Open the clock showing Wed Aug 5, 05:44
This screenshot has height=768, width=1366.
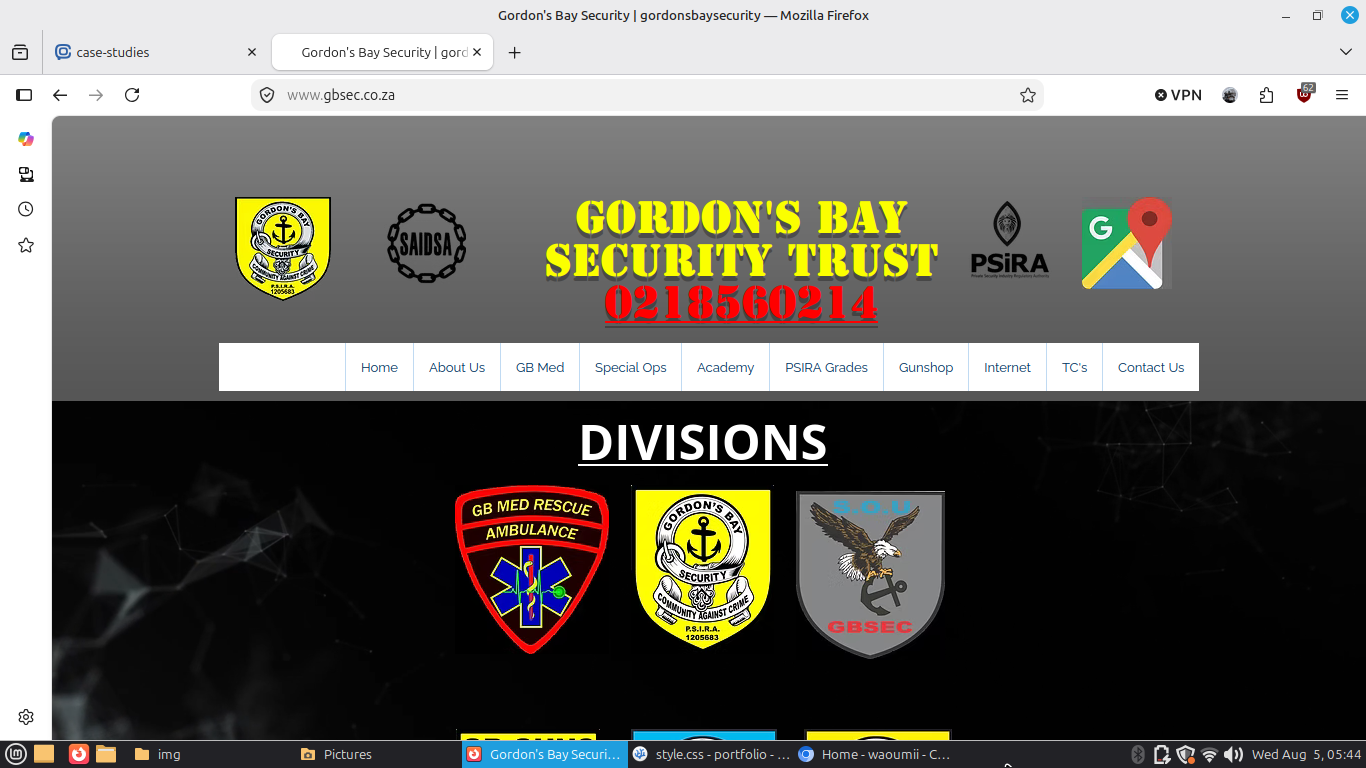pyautogui.click(x=1306, y=755)
